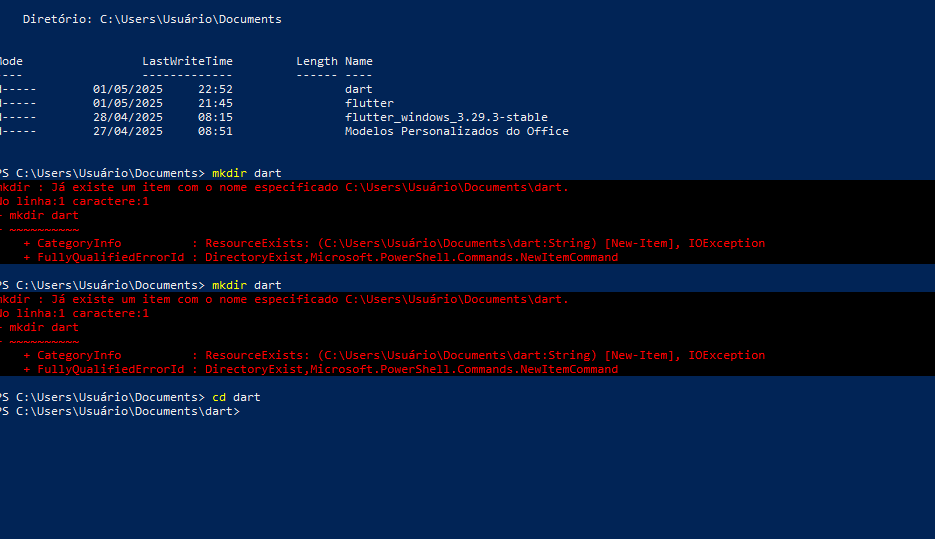
Task: Click the 'Name' column header
Action: (358, 61)
